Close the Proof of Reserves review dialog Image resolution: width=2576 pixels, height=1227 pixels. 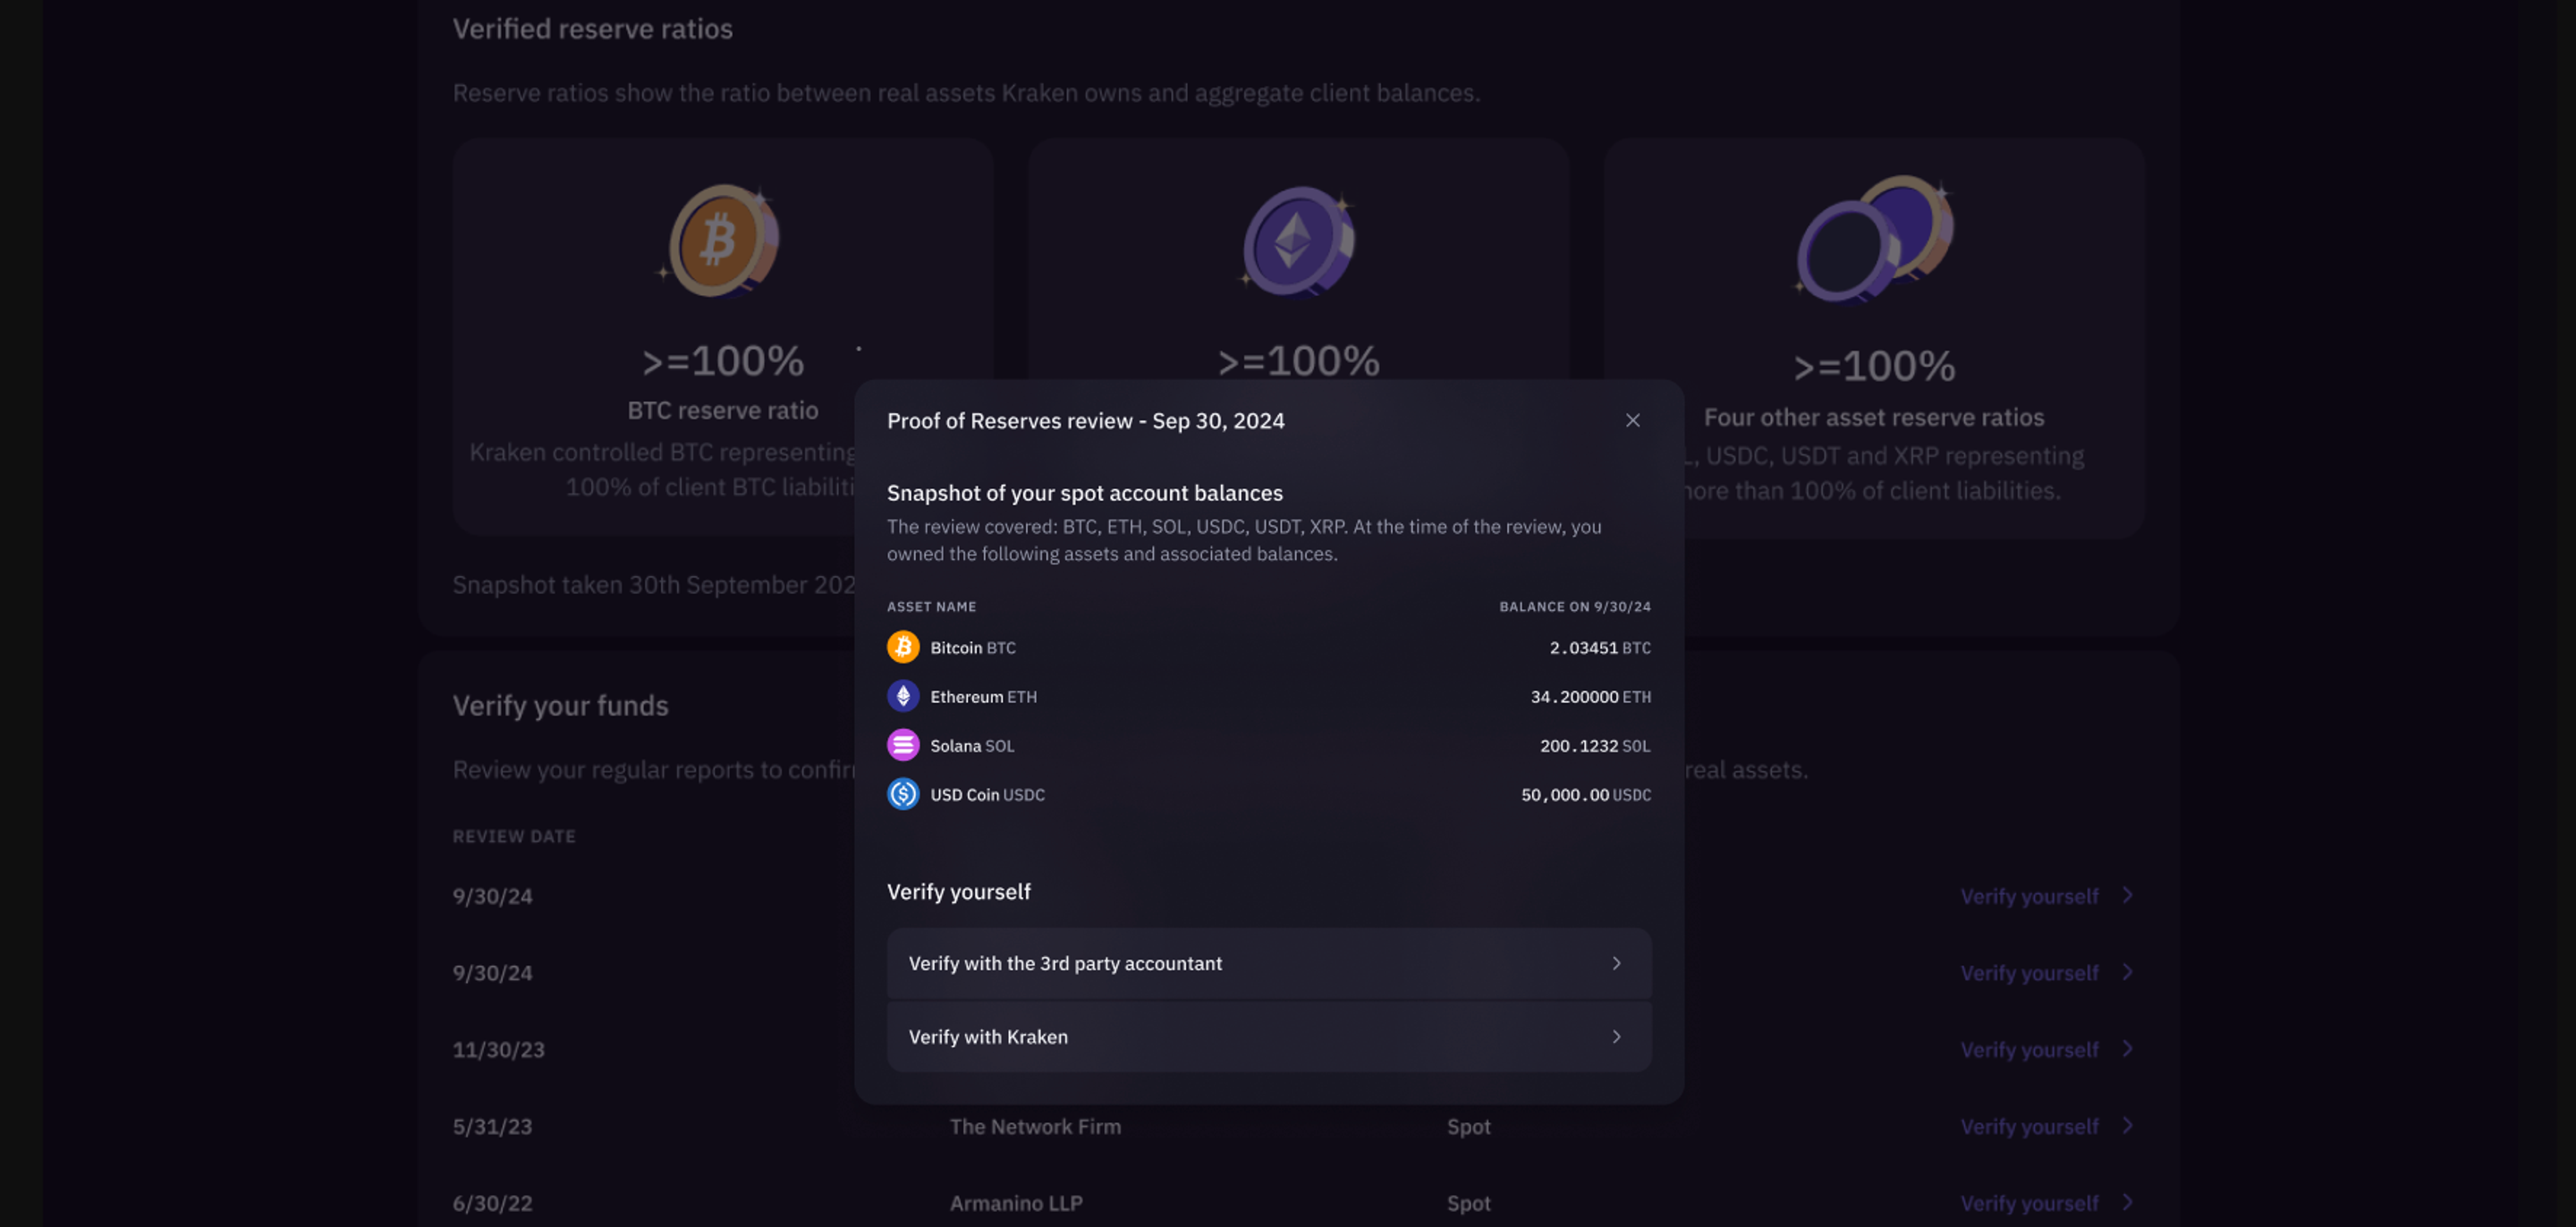[x=1633, y=420]
